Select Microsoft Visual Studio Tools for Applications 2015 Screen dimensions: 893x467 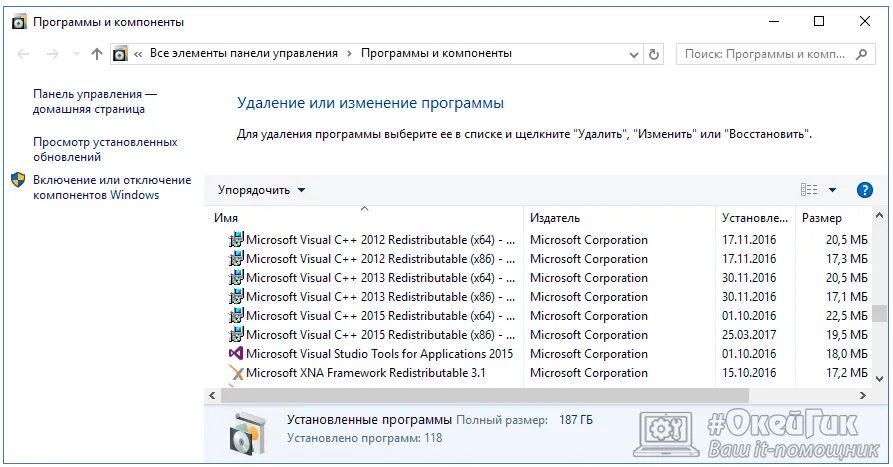379,354
